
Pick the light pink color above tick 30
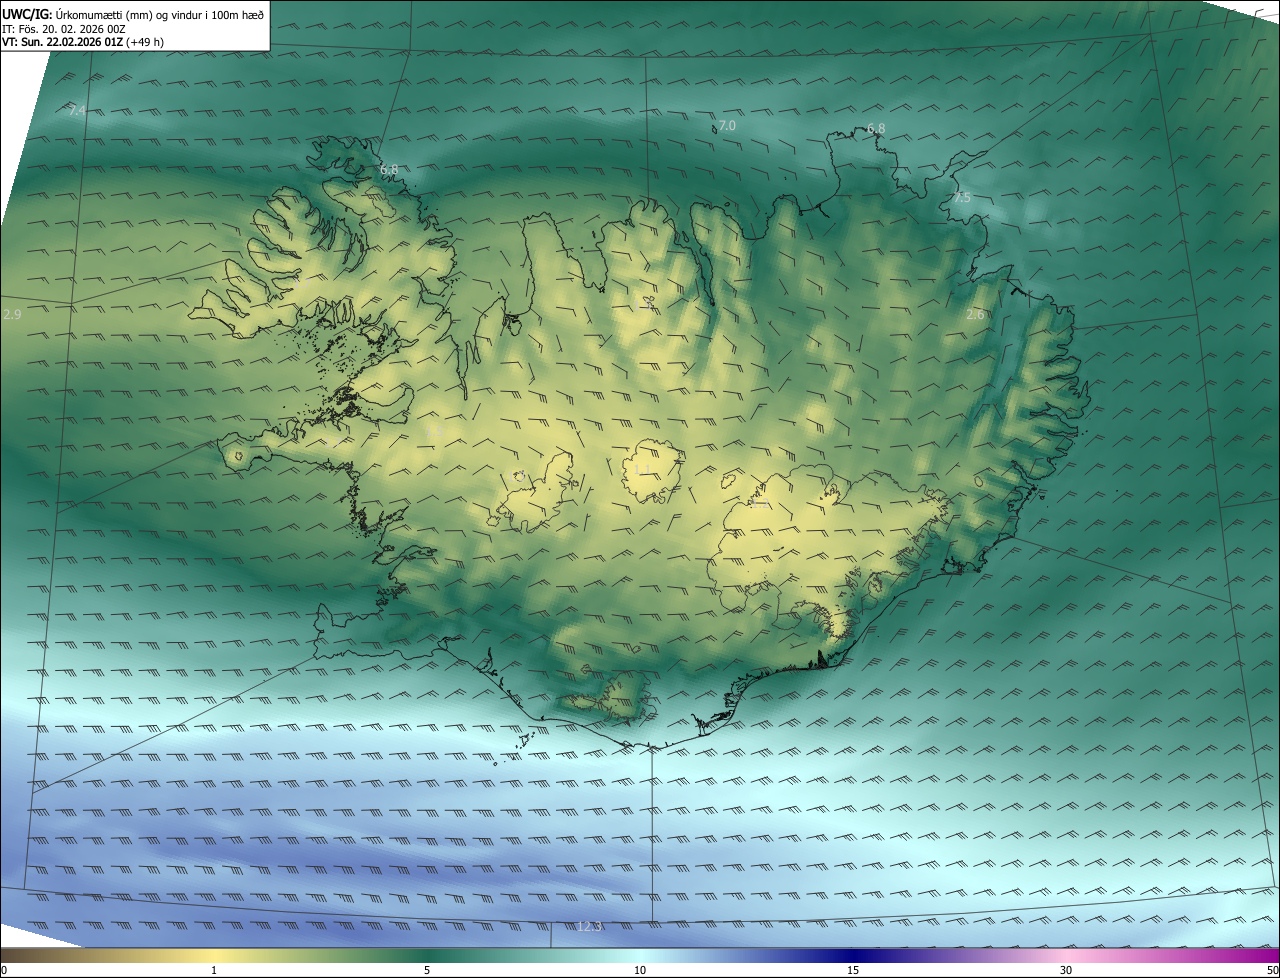coord(1066,955)
